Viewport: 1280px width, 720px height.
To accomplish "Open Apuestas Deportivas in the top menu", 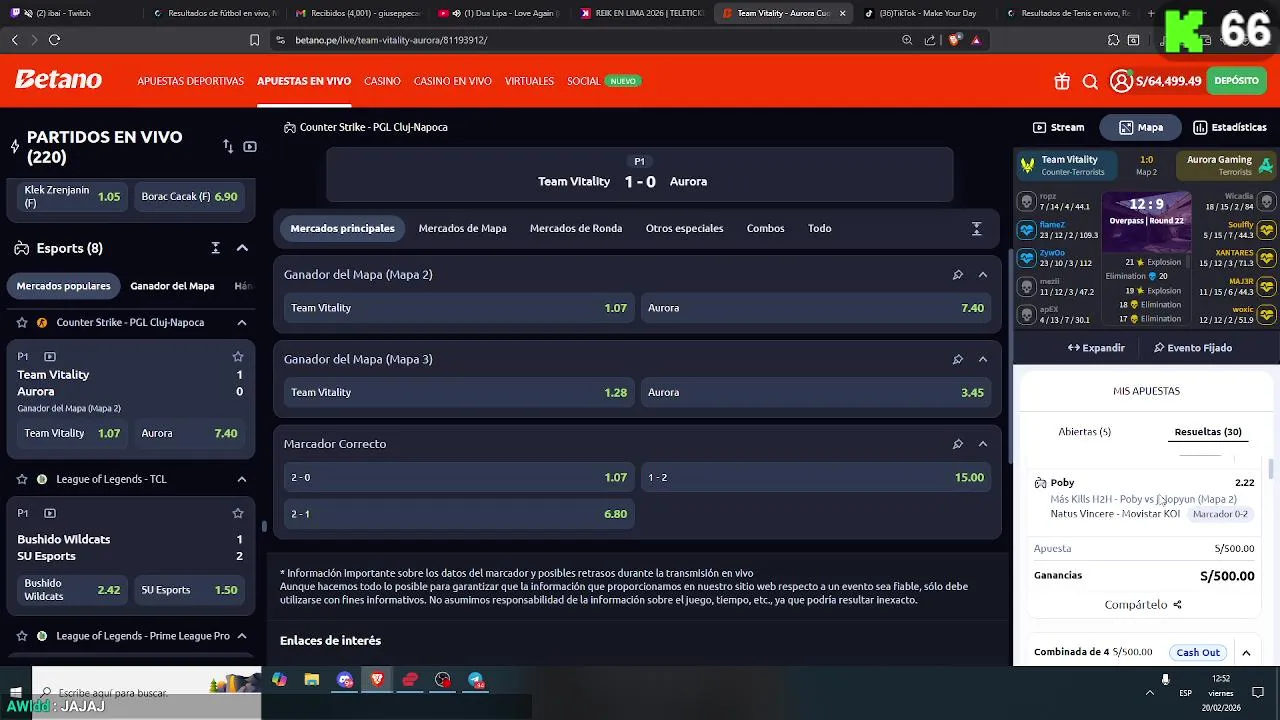I will (x=191, y=81).
